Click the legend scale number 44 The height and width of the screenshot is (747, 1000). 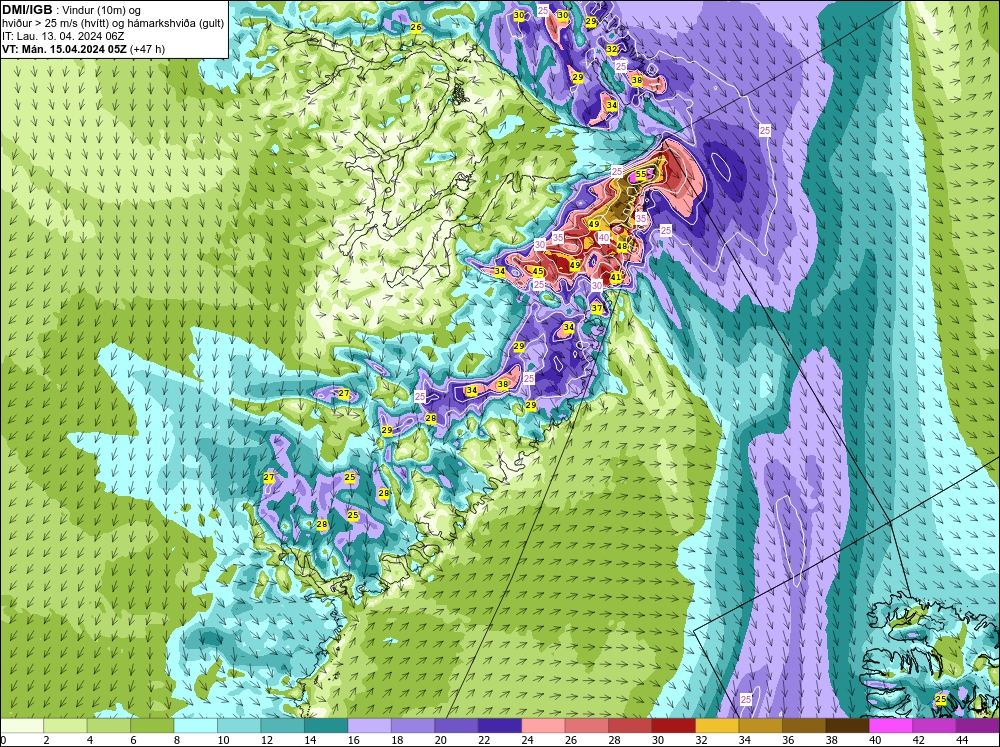point(962,740)
